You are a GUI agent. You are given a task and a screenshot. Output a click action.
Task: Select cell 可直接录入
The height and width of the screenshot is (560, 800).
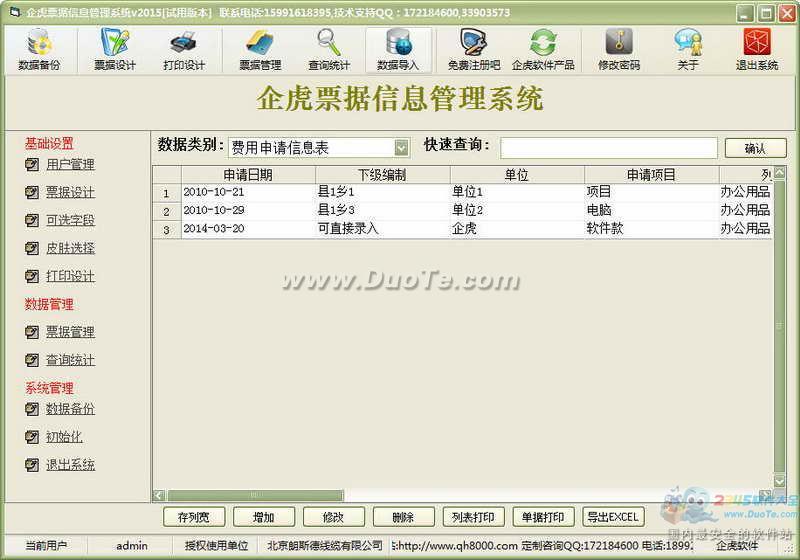383,229
